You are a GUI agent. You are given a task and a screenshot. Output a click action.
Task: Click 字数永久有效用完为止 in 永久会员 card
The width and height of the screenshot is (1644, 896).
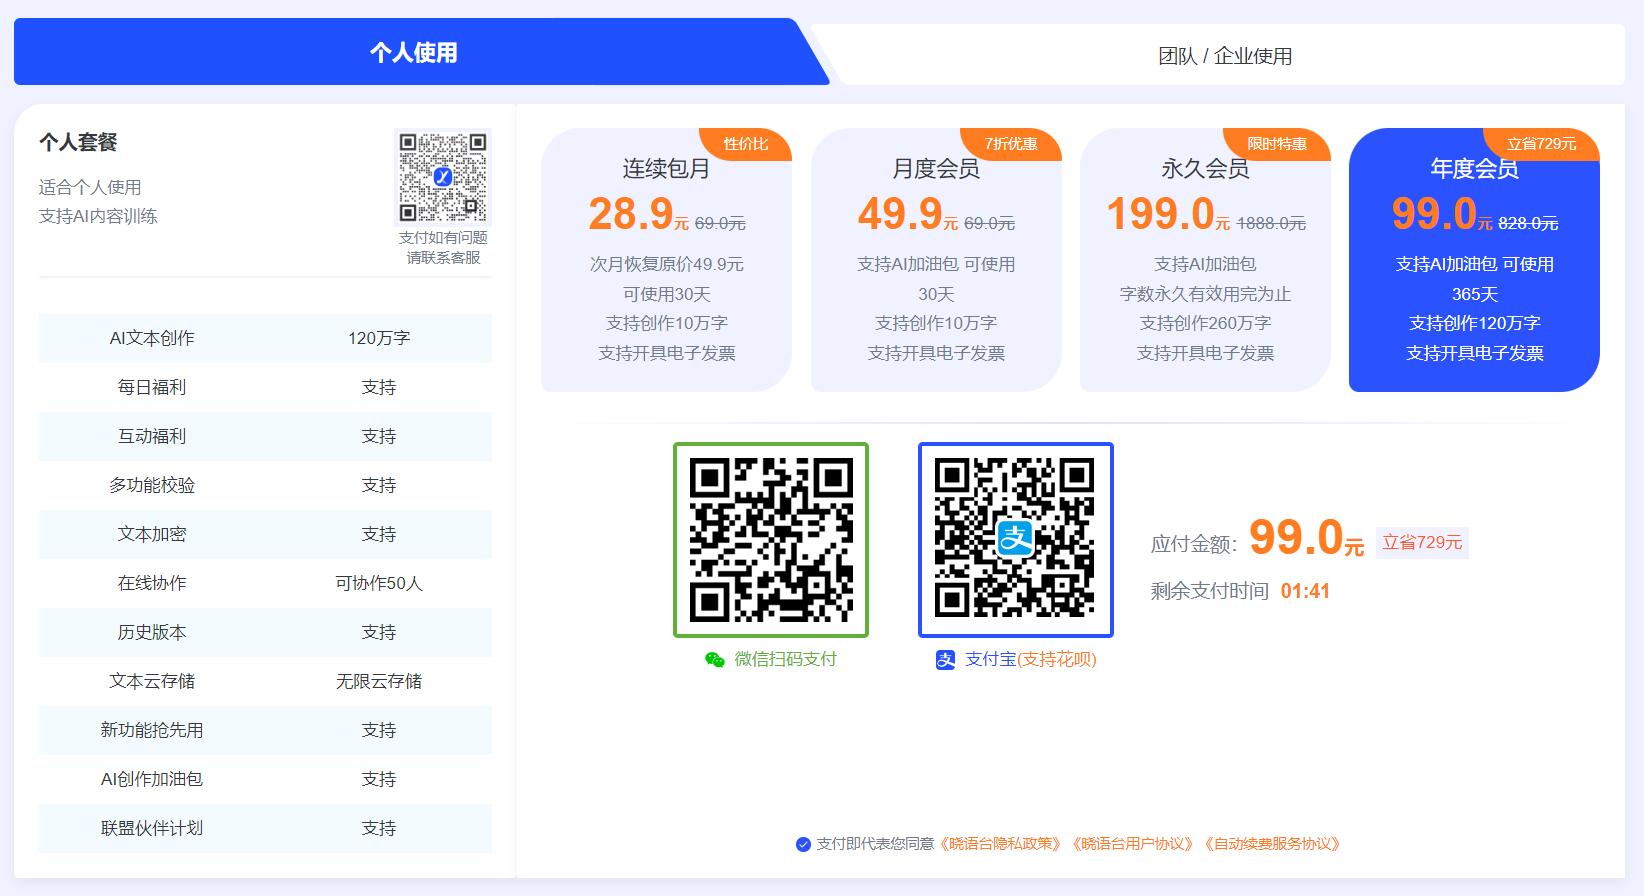pos(1205,294)
